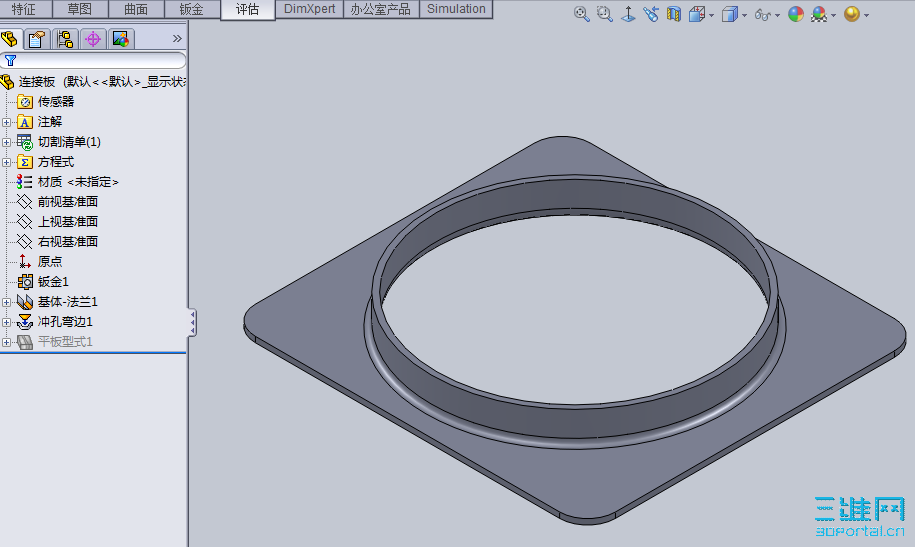Select the 右视基准面 plane
The image size is (915, 547).
coord(68,242)
